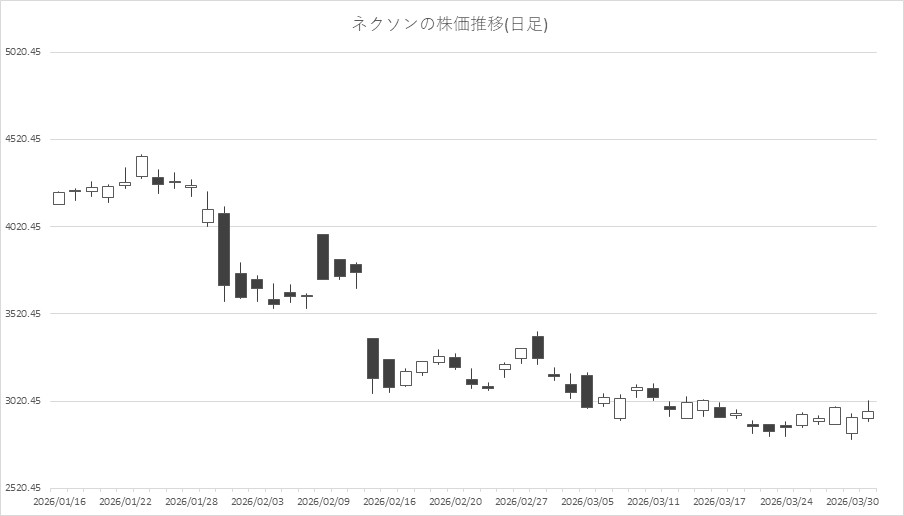
Task: Click the 4520.45 value on vertical axis
Action: coord(22,140)
